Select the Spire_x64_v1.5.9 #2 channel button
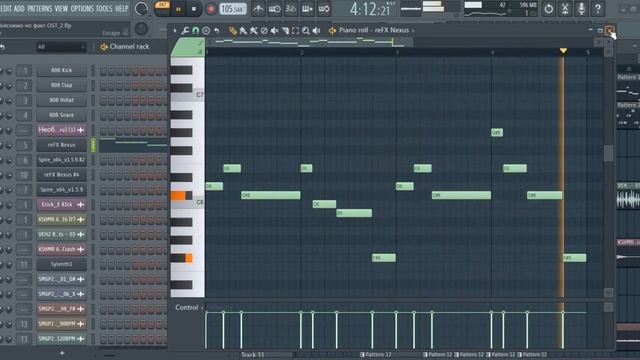This screenshot has width=640, height=360. click(61, 160)
